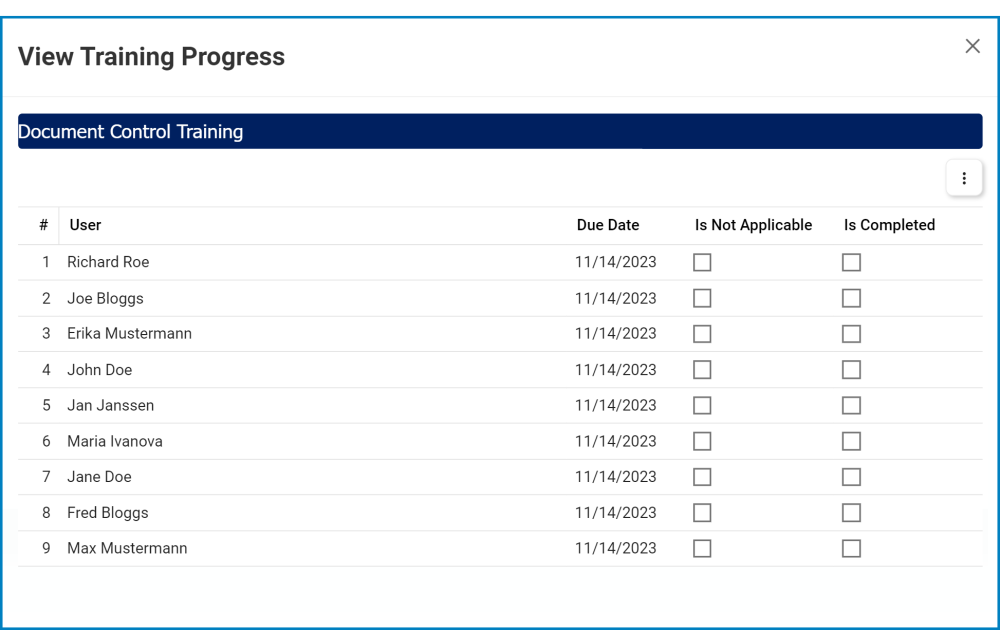This screenshot has height=630, width=1000.
Task: Mark John Doe's training not applicable
Action: point(702,369)
